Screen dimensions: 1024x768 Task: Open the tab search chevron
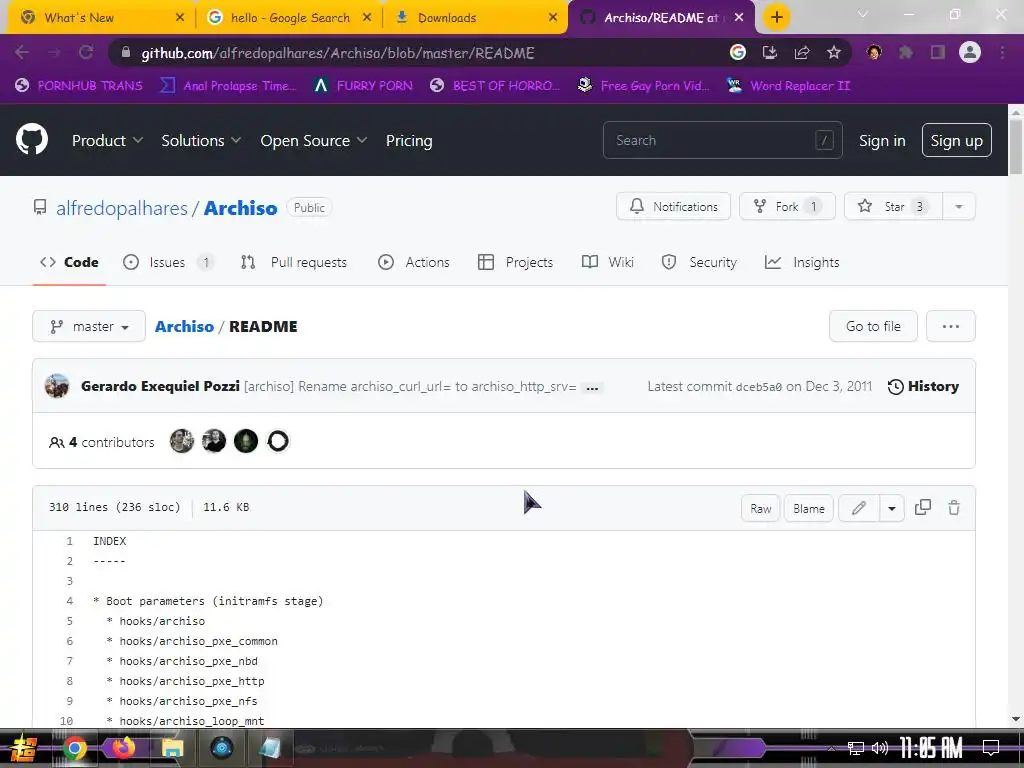coord(863,14)
